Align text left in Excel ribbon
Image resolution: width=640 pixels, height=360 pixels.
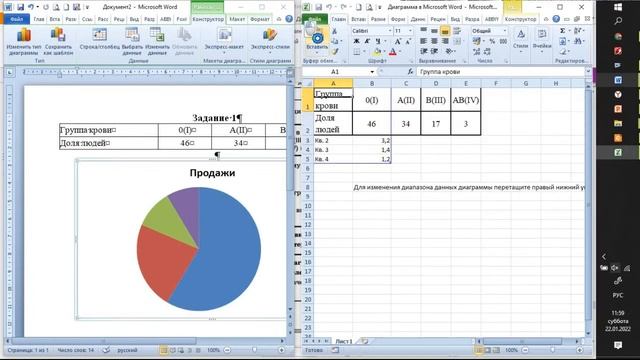pyautogui.click(x=424, y=41)
